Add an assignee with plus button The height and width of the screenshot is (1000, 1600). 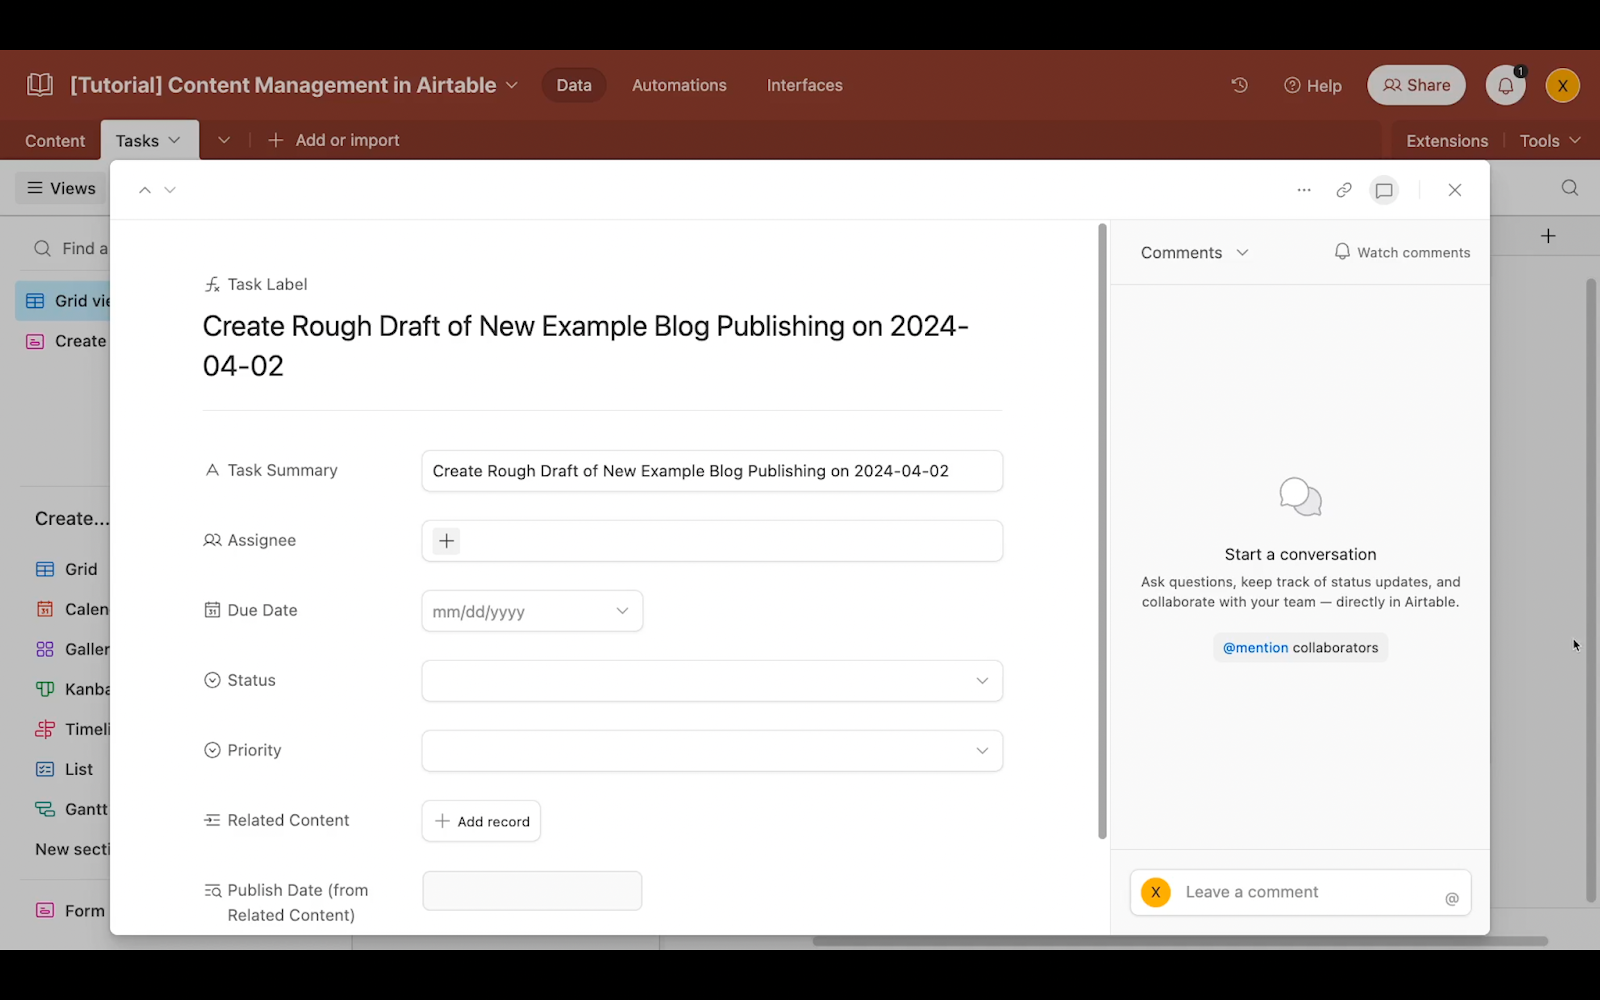tap(447, 541)
